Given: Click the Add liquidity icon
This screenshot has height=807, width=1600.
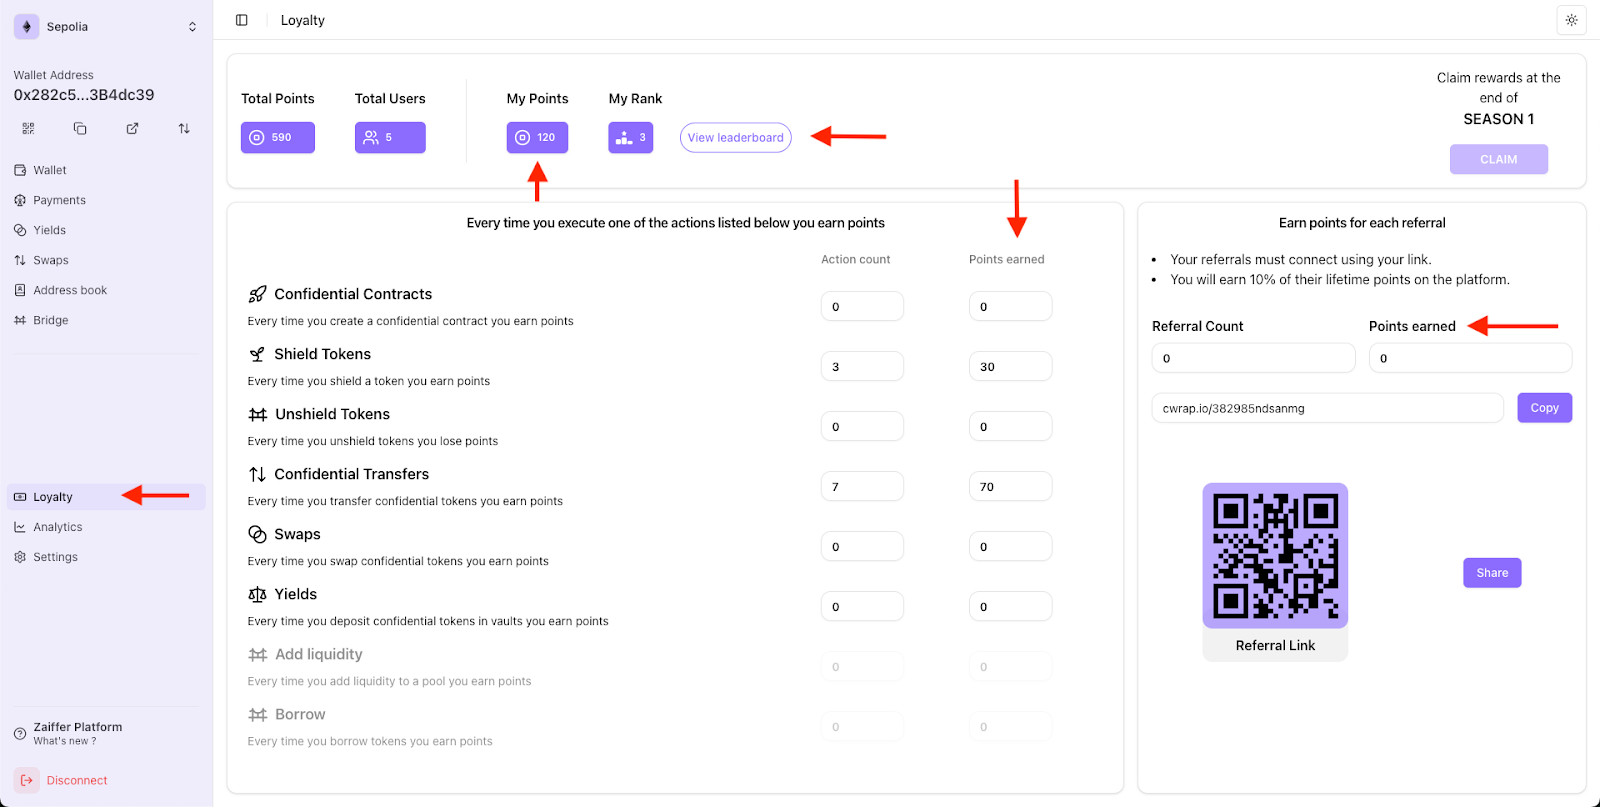Looking at the screenshot, I should click(257, 654).
